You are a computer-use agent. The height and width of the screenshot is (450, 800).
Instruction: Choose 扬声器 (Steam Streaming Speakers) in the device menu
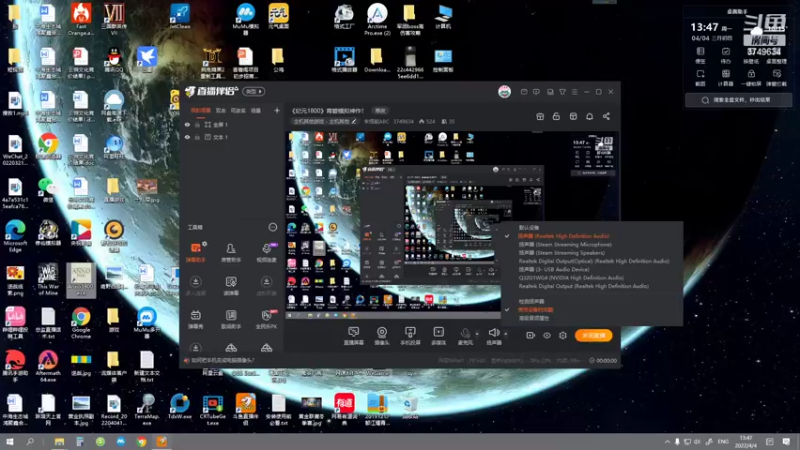tap(561, 253)
